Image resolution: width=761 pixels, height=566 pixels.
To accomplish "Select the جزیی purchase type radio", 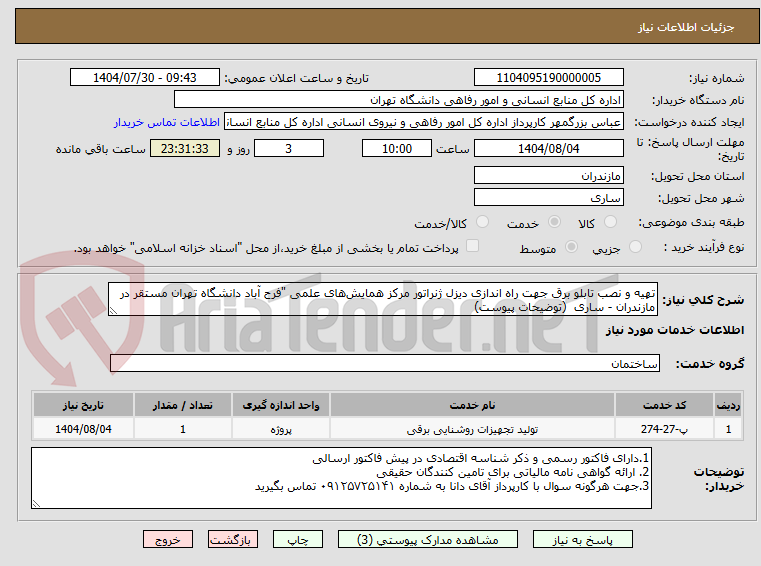I will tap(635, 247).
